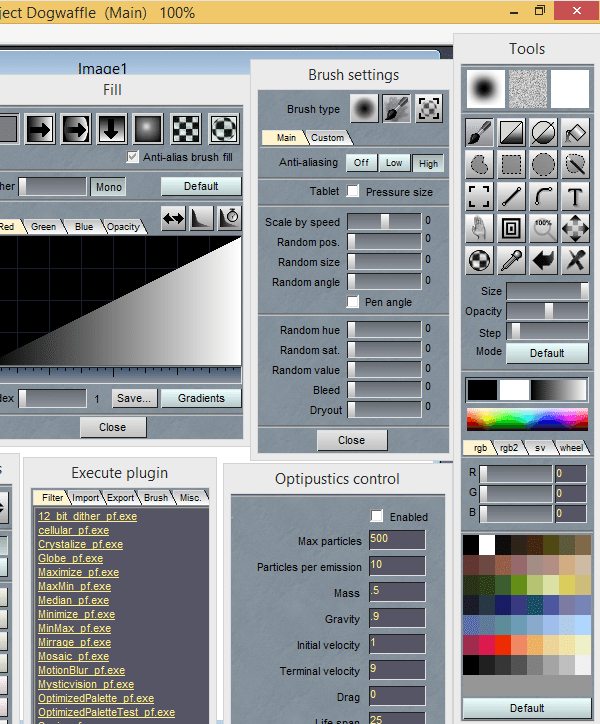Click the undo arrow tool icon
600x724 pixels.
[544, 260]
